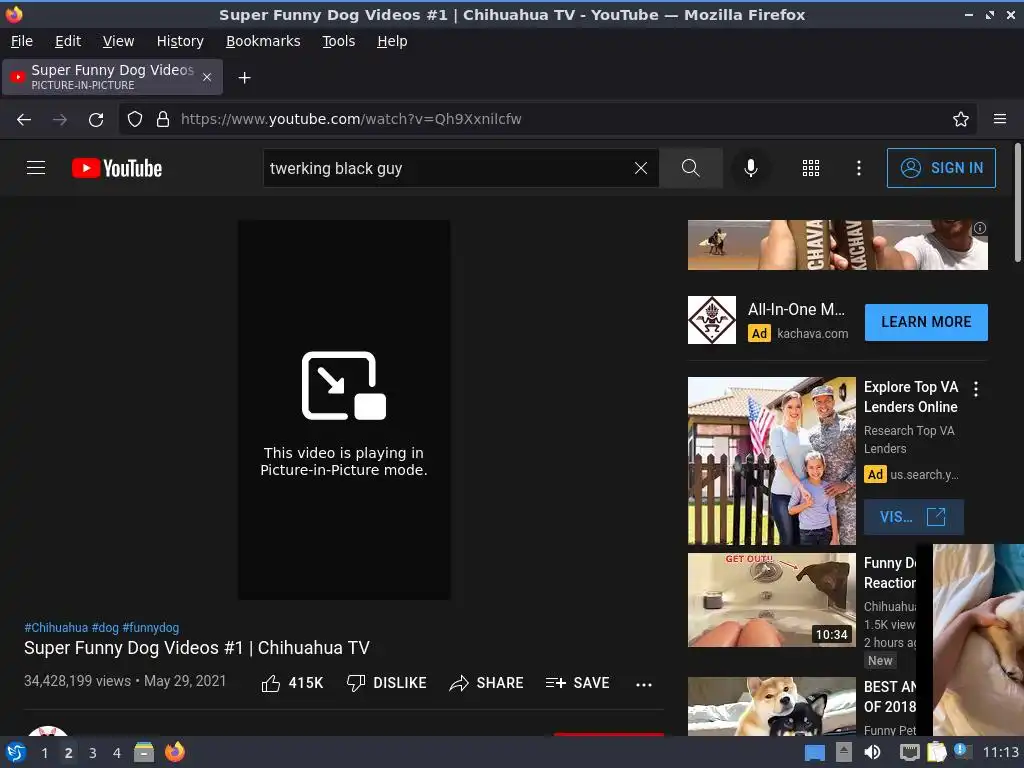
Task: Go back with the browser back arrow
Action: 24,120
